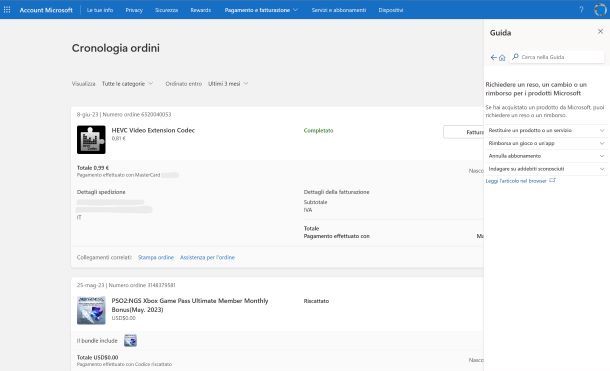Close the Guida help panel
This screenshot has width=610, height=371.
pyautogui.click(x=600, y=31)
